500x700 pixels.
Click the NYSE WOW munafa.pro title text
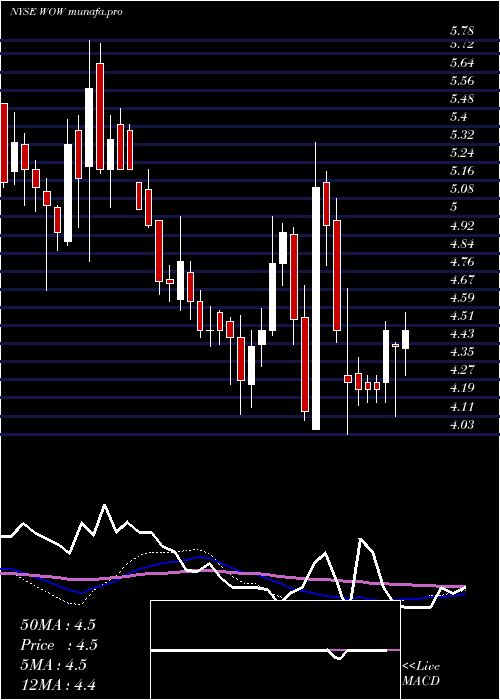[x=66, y=12]
